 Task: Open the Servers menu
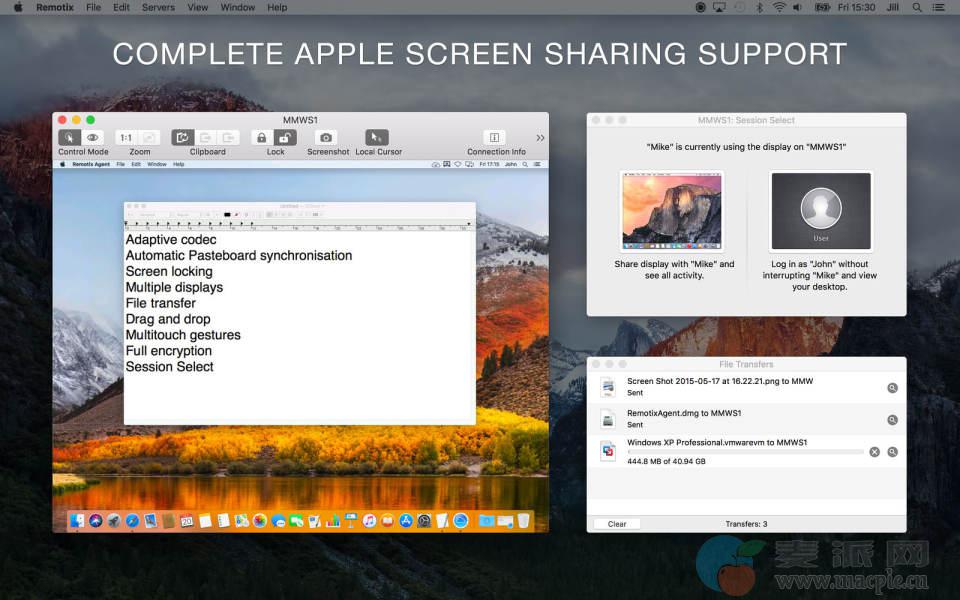(158, 7)
